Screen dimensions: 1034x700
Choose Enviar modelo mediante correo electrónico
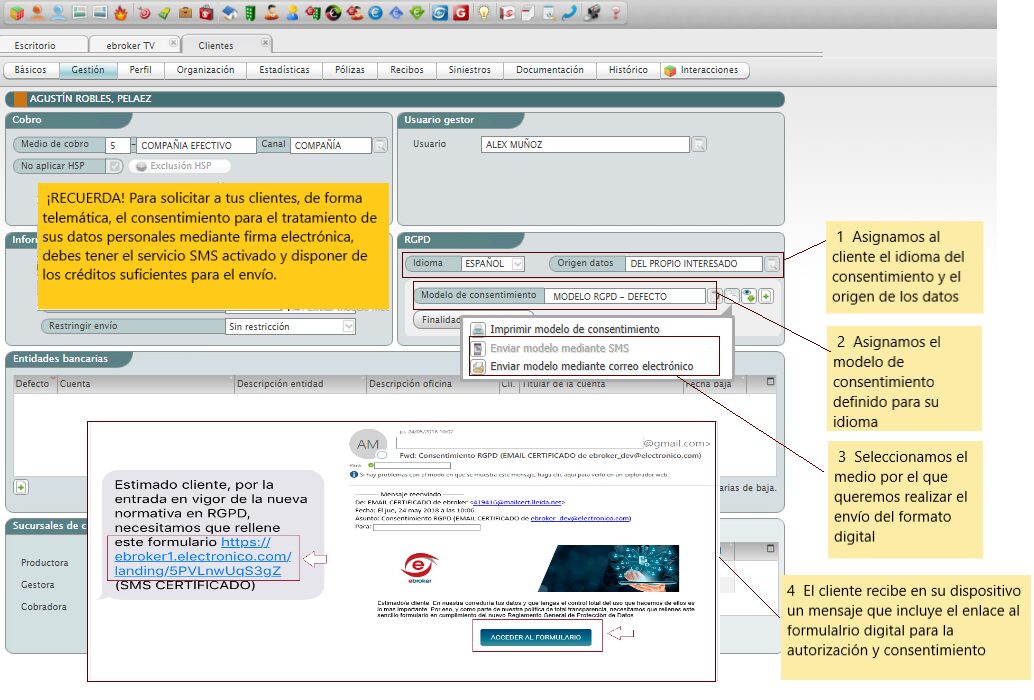pos(592,366)
